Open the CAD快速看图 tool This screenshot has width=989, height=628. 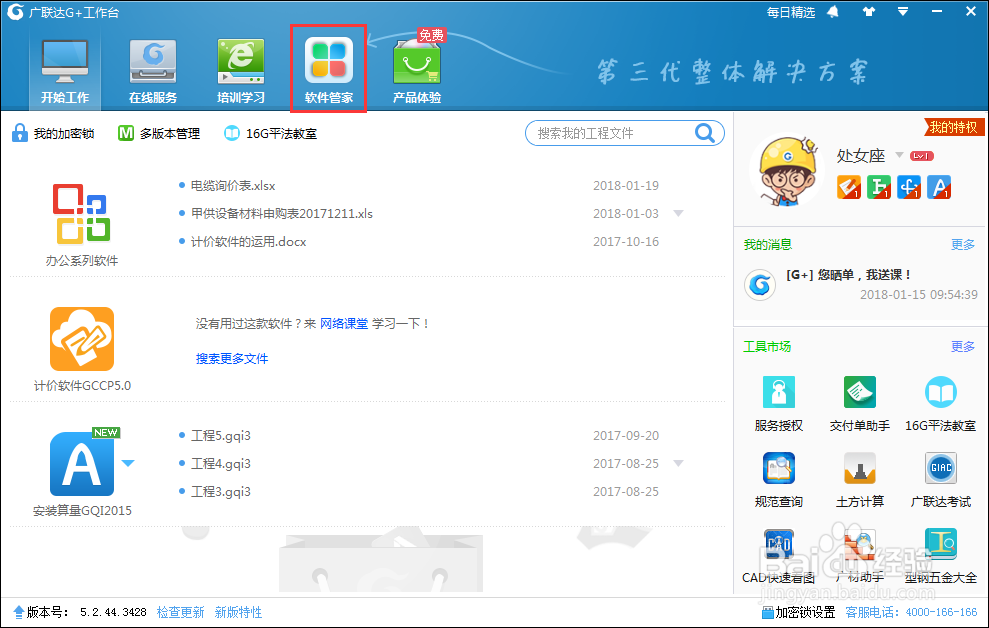(x=779, y=555)
